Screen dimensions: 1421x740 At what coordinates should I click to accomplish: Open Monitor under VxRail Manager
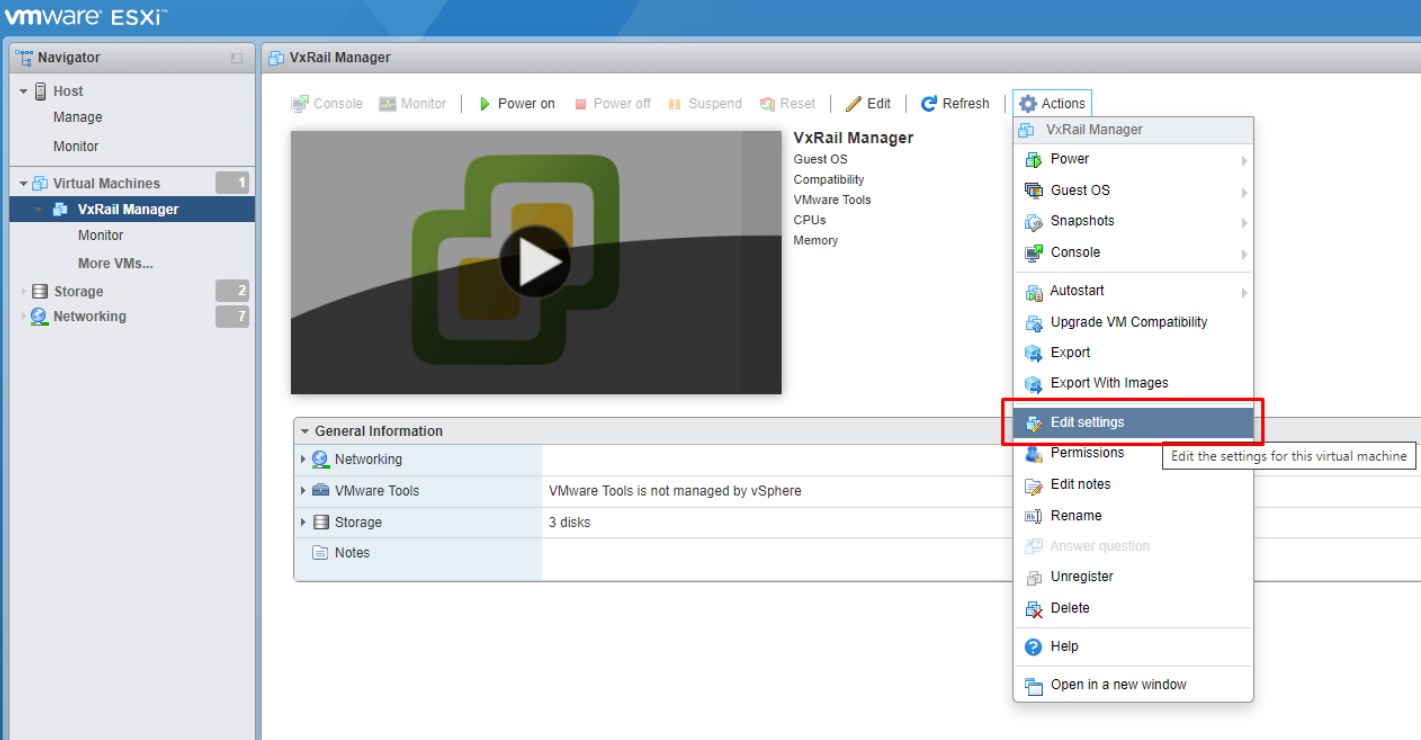pos(100,235)
